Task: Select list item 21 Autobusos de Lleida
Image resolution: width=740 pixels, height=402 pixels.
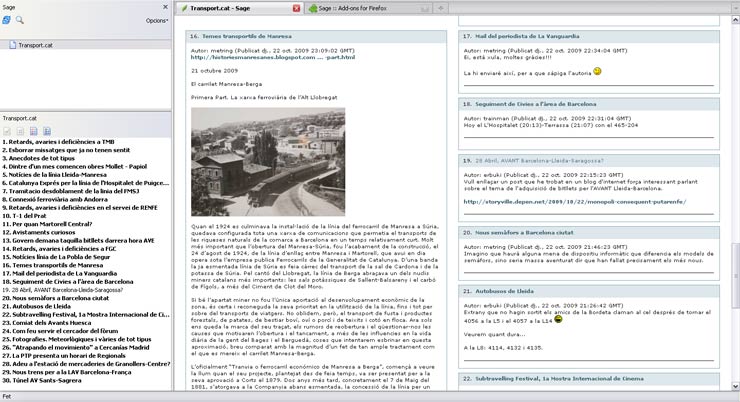Action: pos(36,306)
